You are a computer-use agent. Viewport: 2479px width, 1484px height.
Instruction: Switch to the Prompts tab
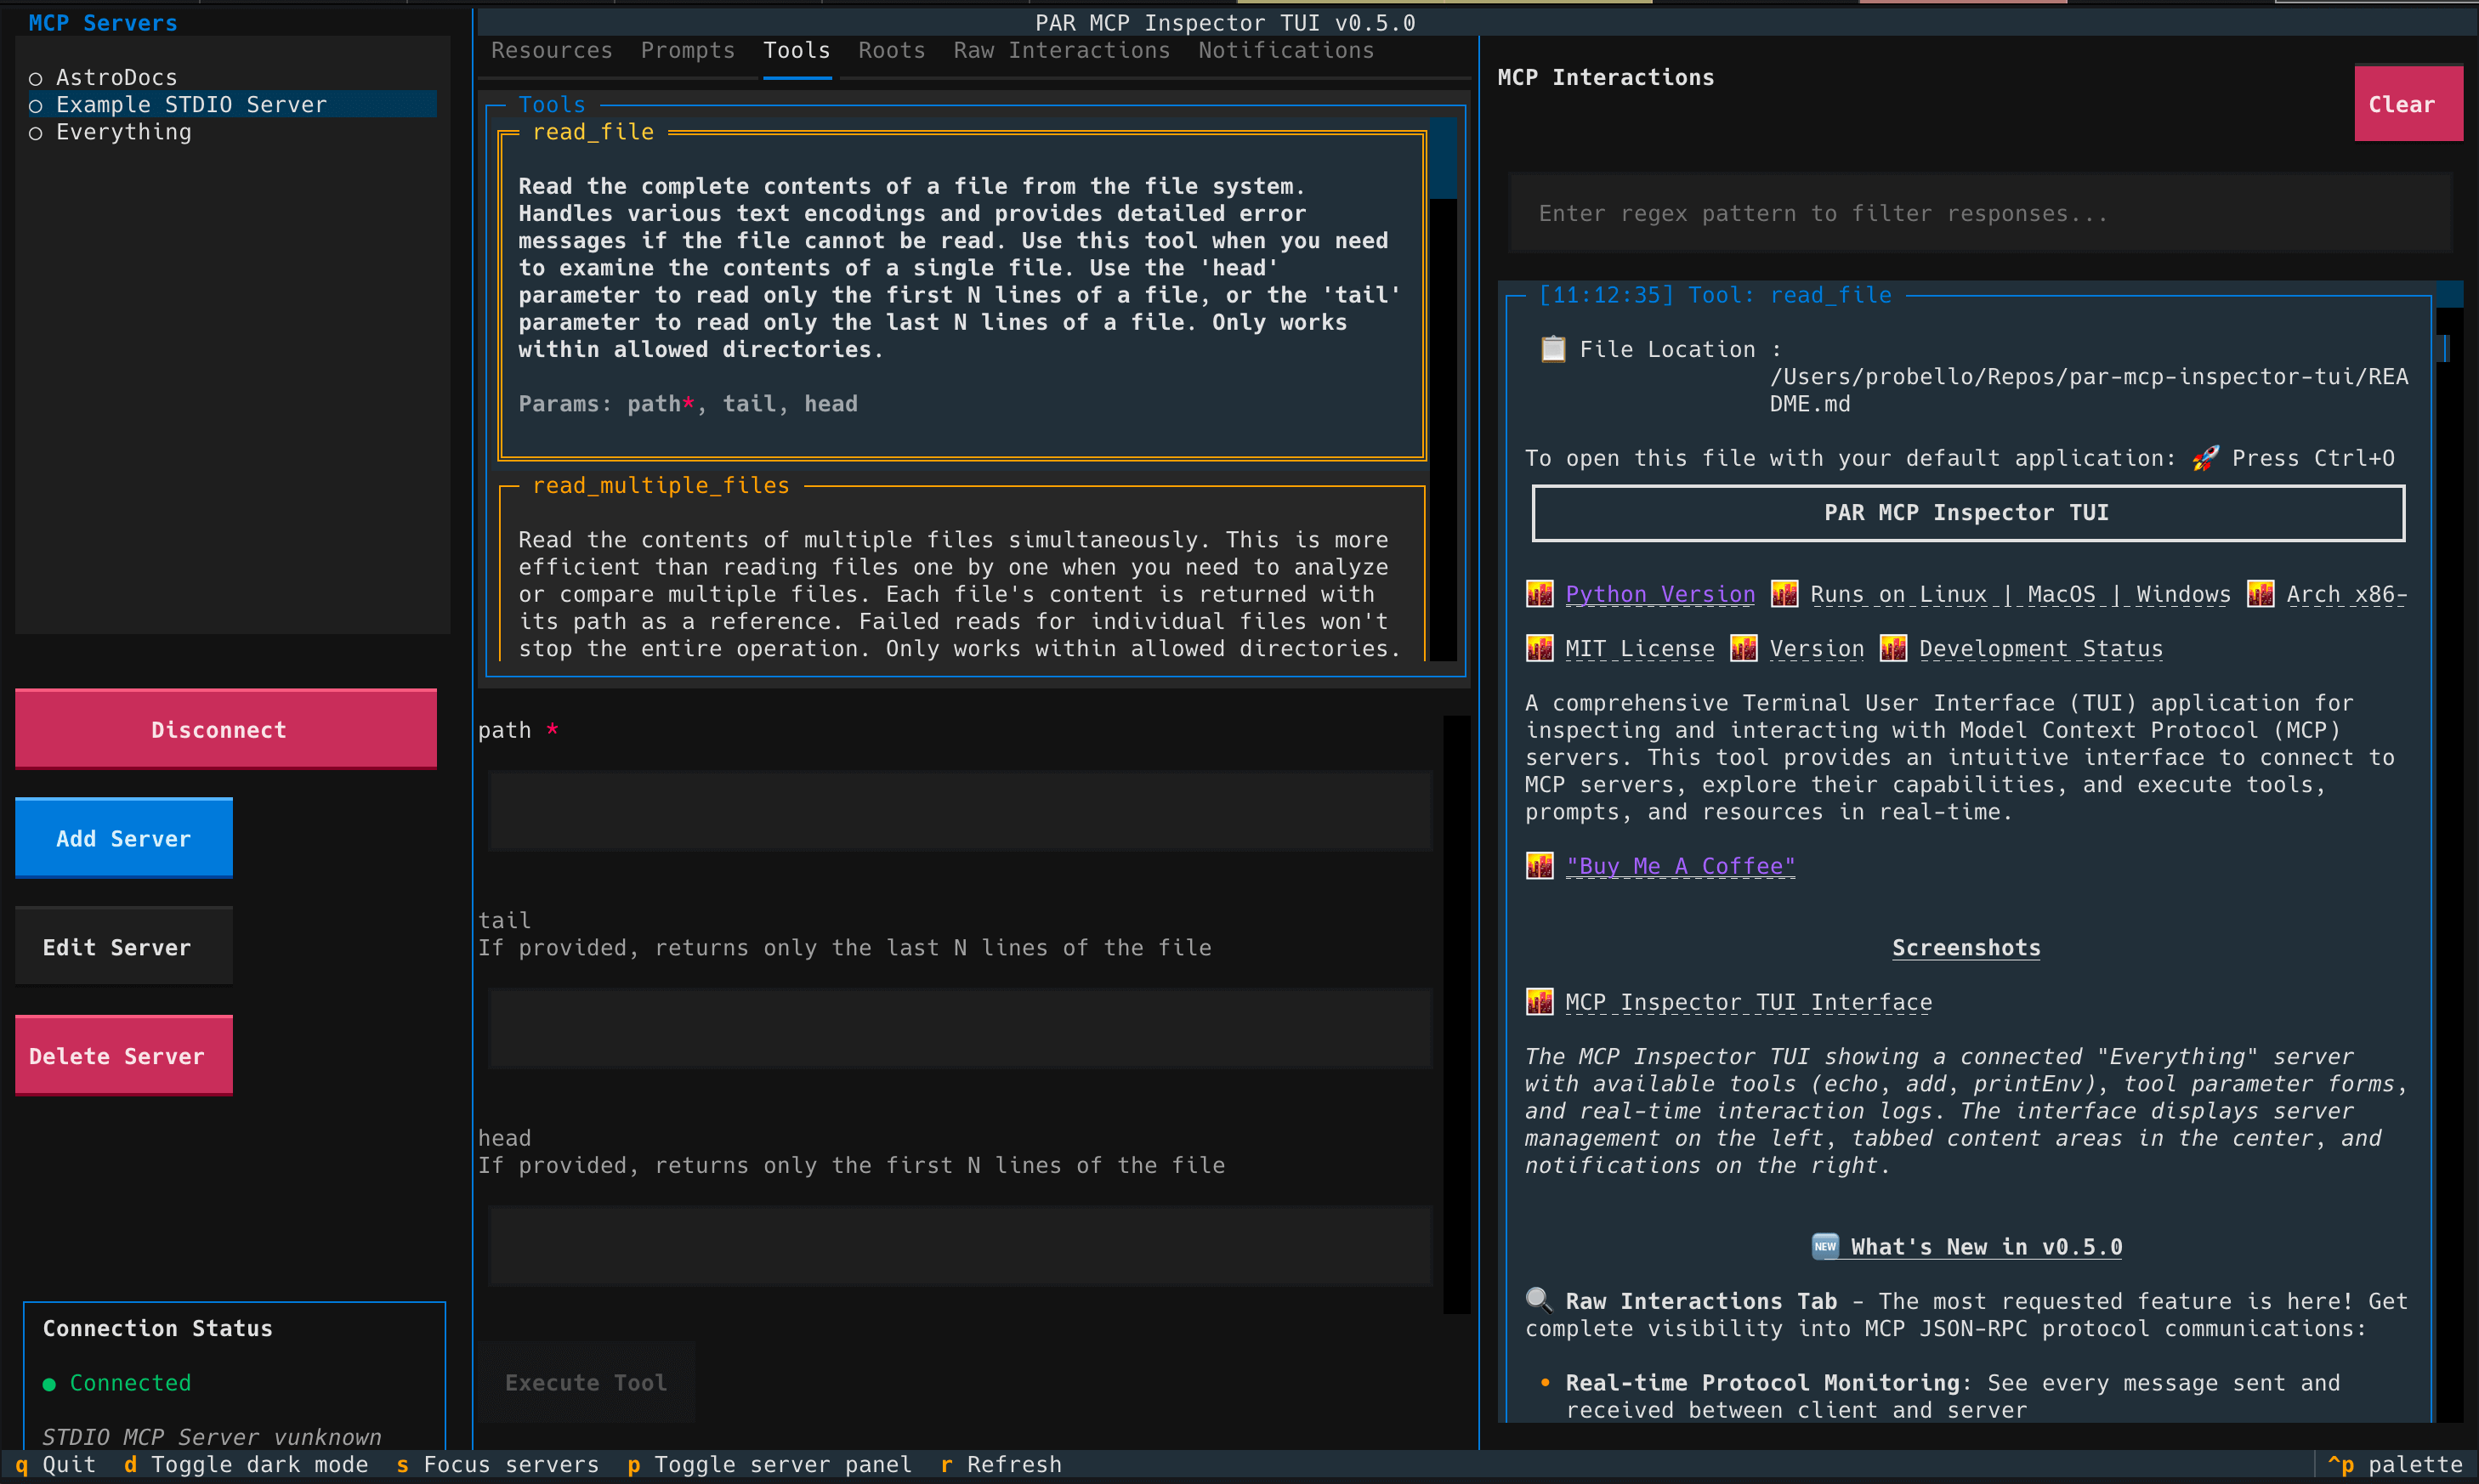[688, 51]
